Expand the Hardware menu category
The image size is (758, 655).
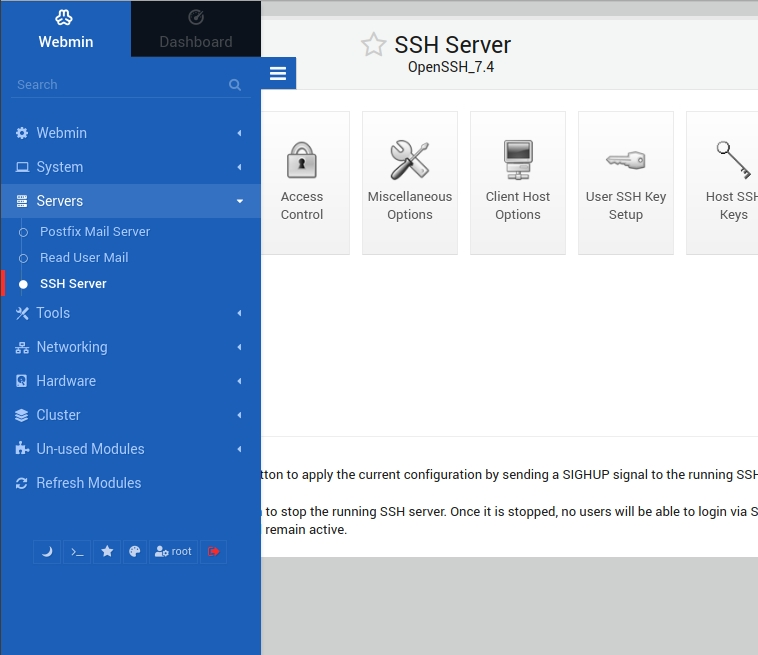[131, 381]
